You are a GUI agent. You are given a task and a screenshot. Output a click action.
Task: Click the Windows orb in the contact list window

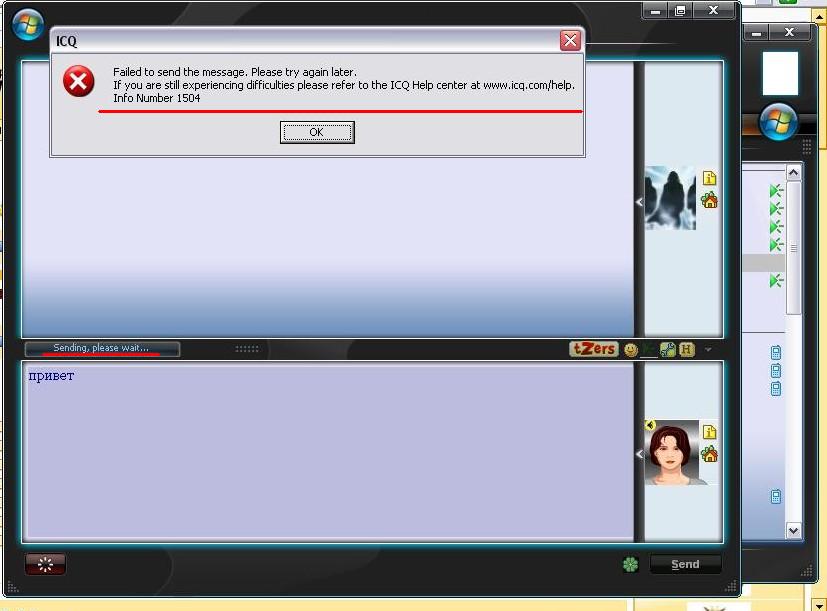click(778, 122)
